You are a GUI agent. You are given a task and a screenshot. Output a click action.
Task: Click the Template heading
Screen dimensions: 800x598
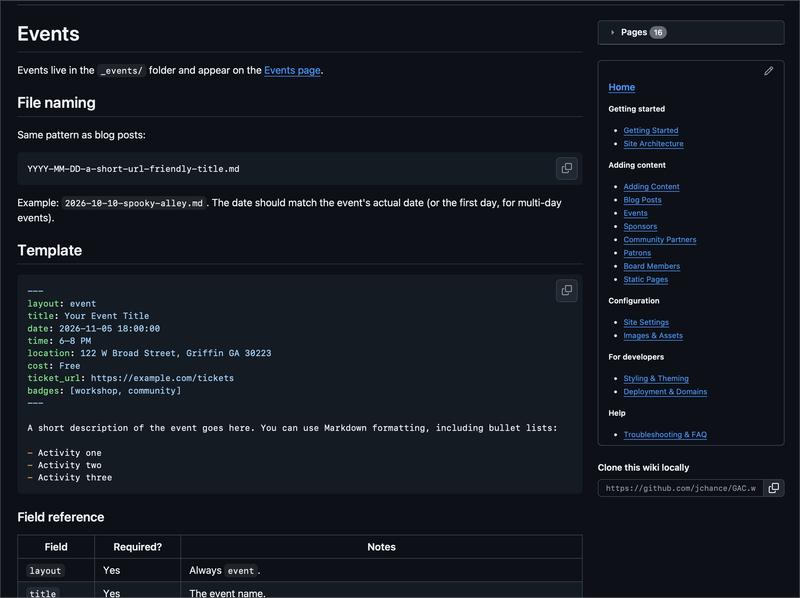click(x=49, y=251)
